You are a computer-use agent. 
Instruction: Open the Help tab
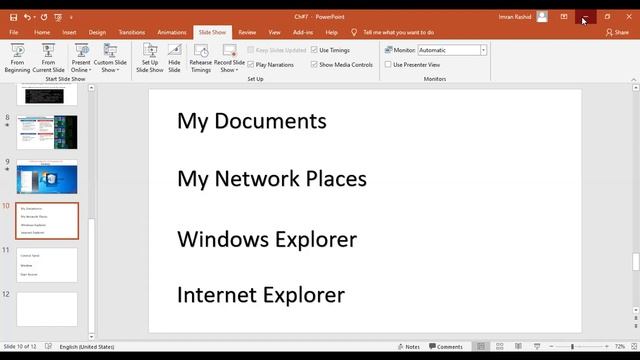point(331,32)
